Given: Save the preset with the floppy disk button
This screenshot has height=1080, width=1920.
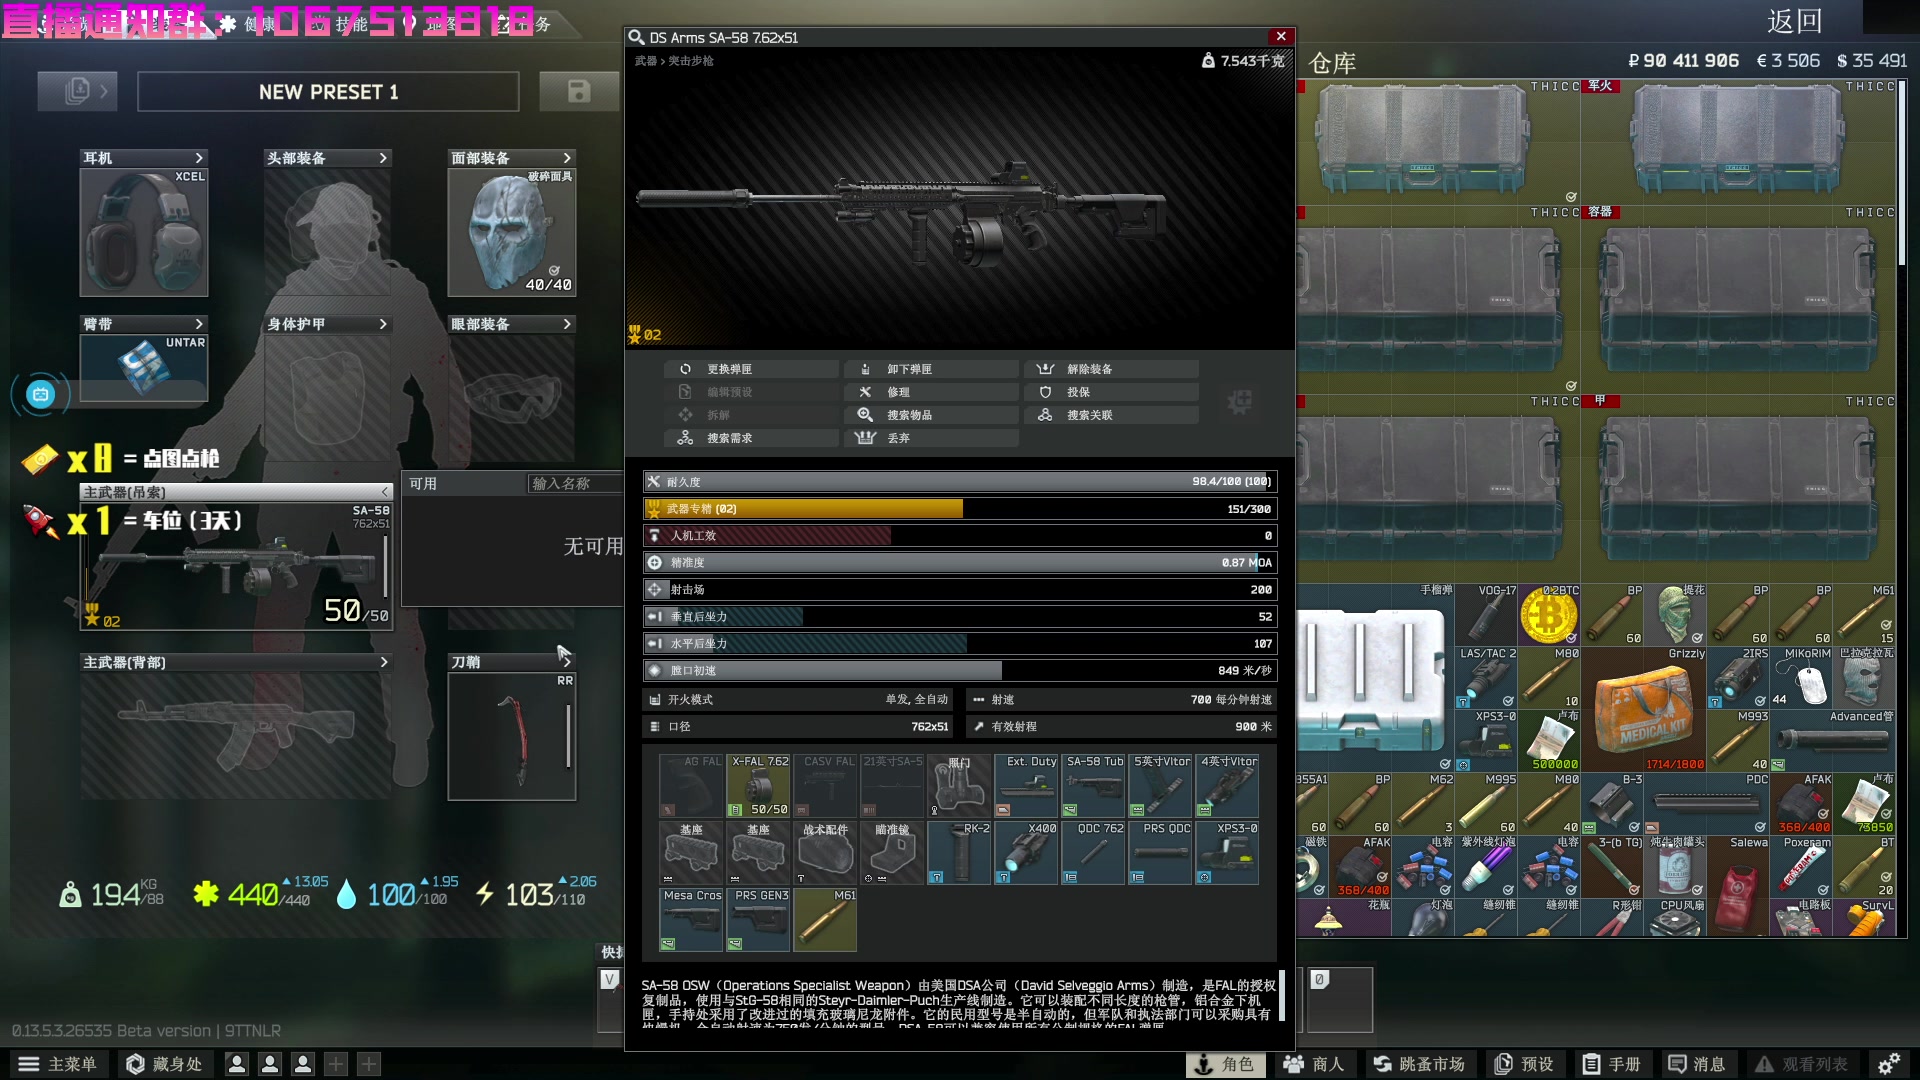Looking at the screenshot, I should point(579,91).
